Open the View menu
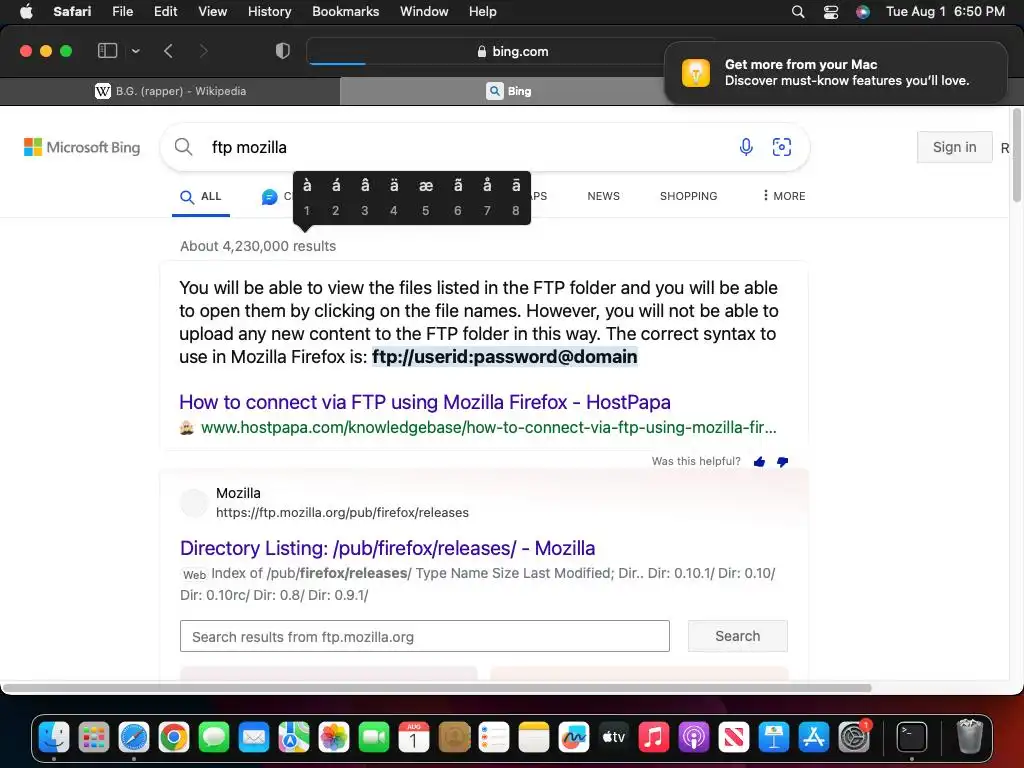Viewport: 1024px width, 768px height. (212, 11)
